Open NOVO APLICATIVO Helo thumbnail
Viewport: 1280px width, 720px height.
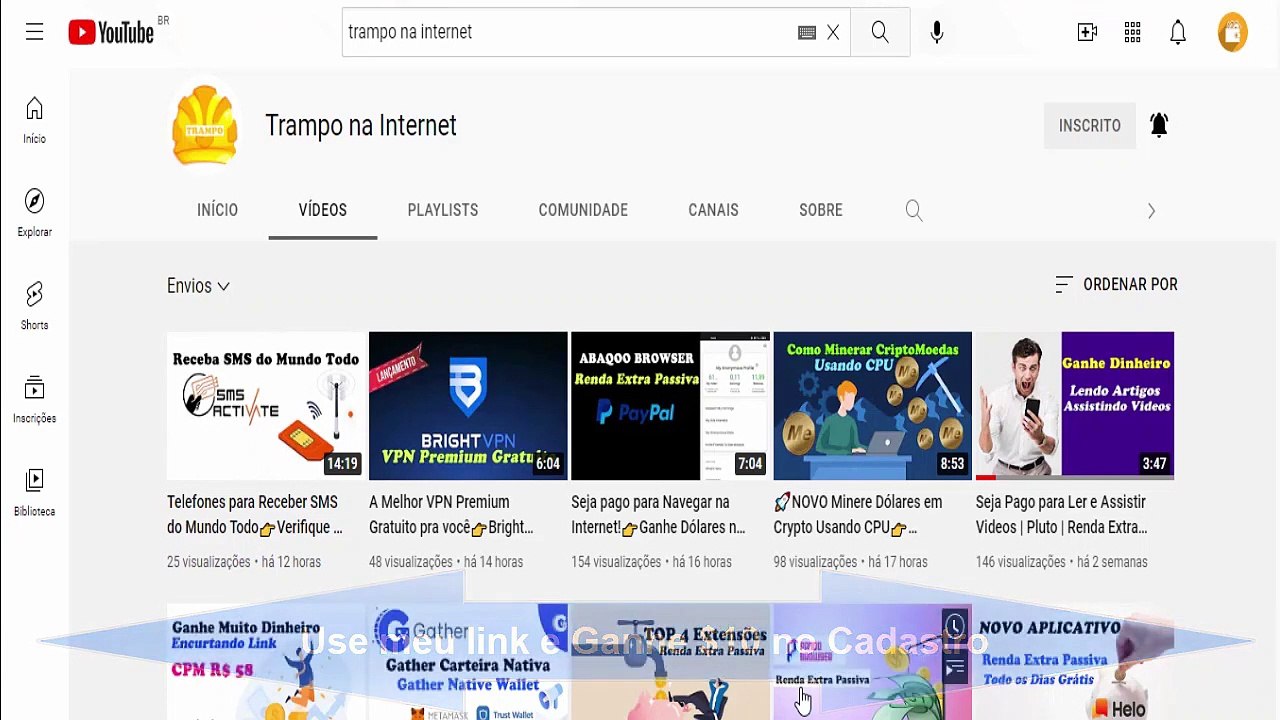(x=1075, y=662)
